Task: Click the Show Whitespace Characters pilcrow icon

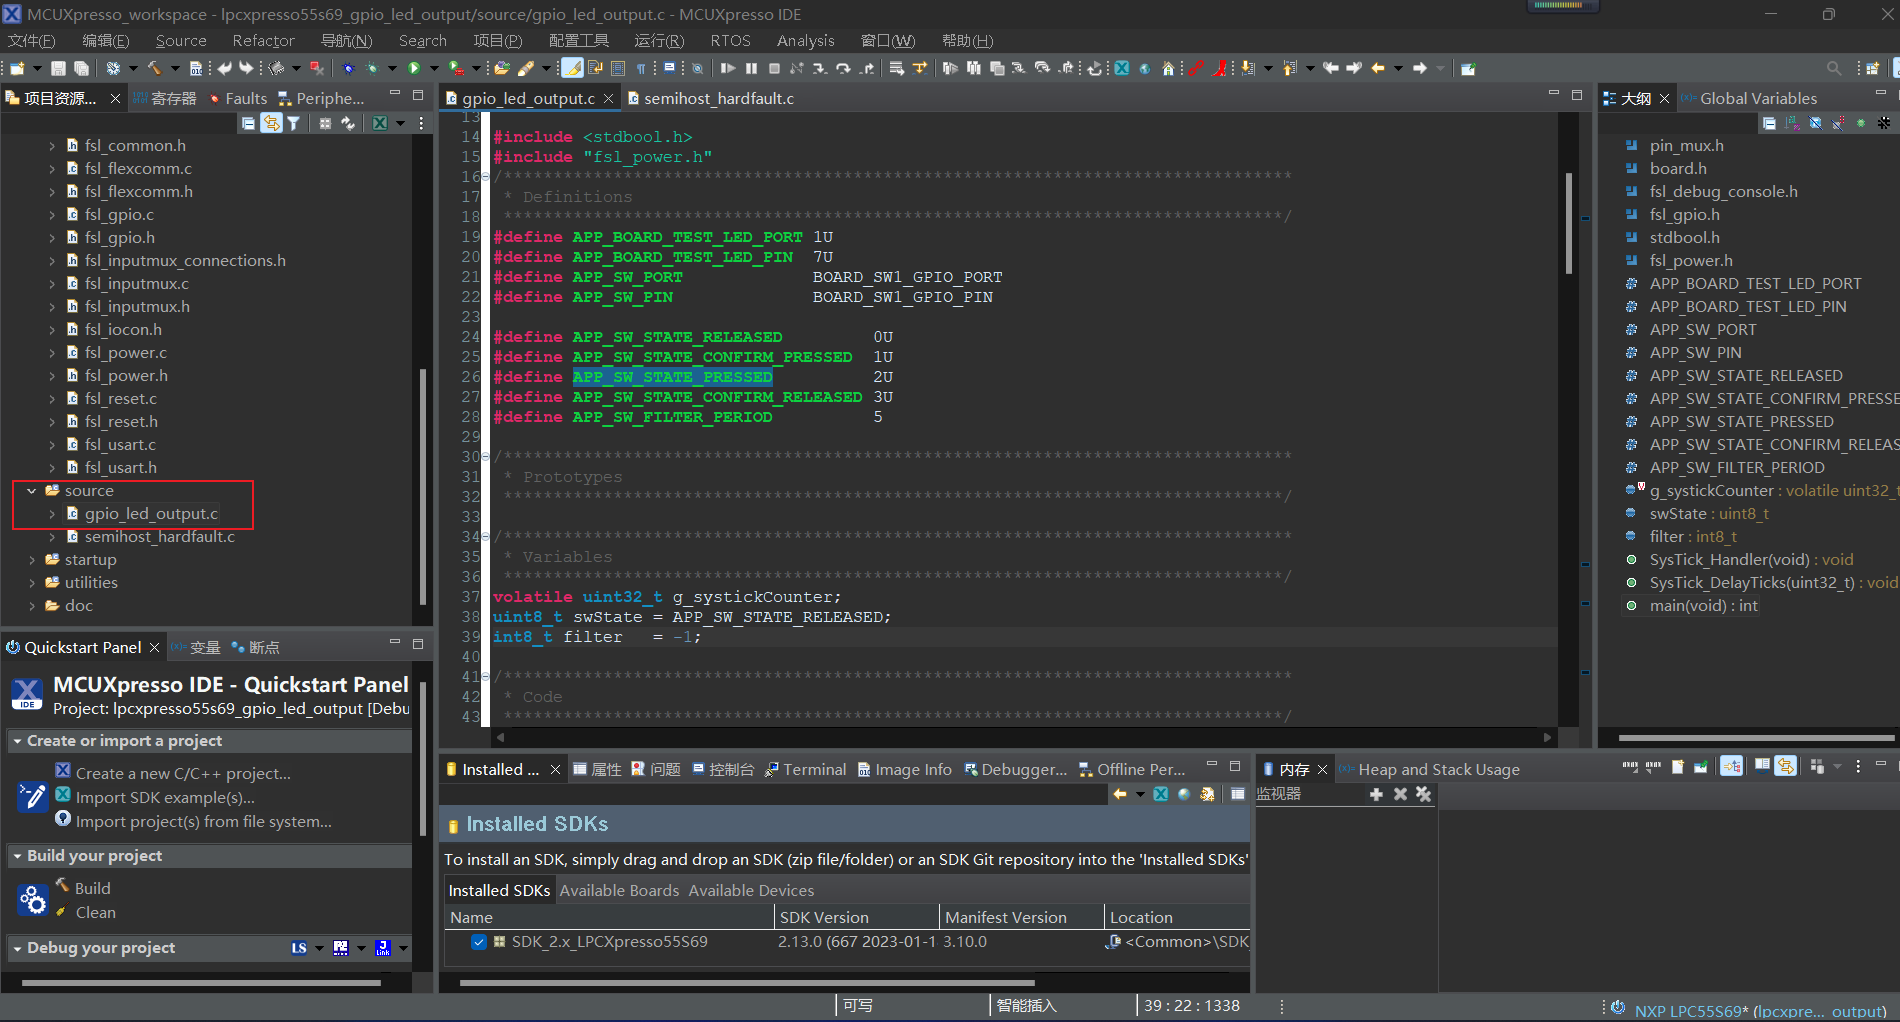Action: click(641, 68)
